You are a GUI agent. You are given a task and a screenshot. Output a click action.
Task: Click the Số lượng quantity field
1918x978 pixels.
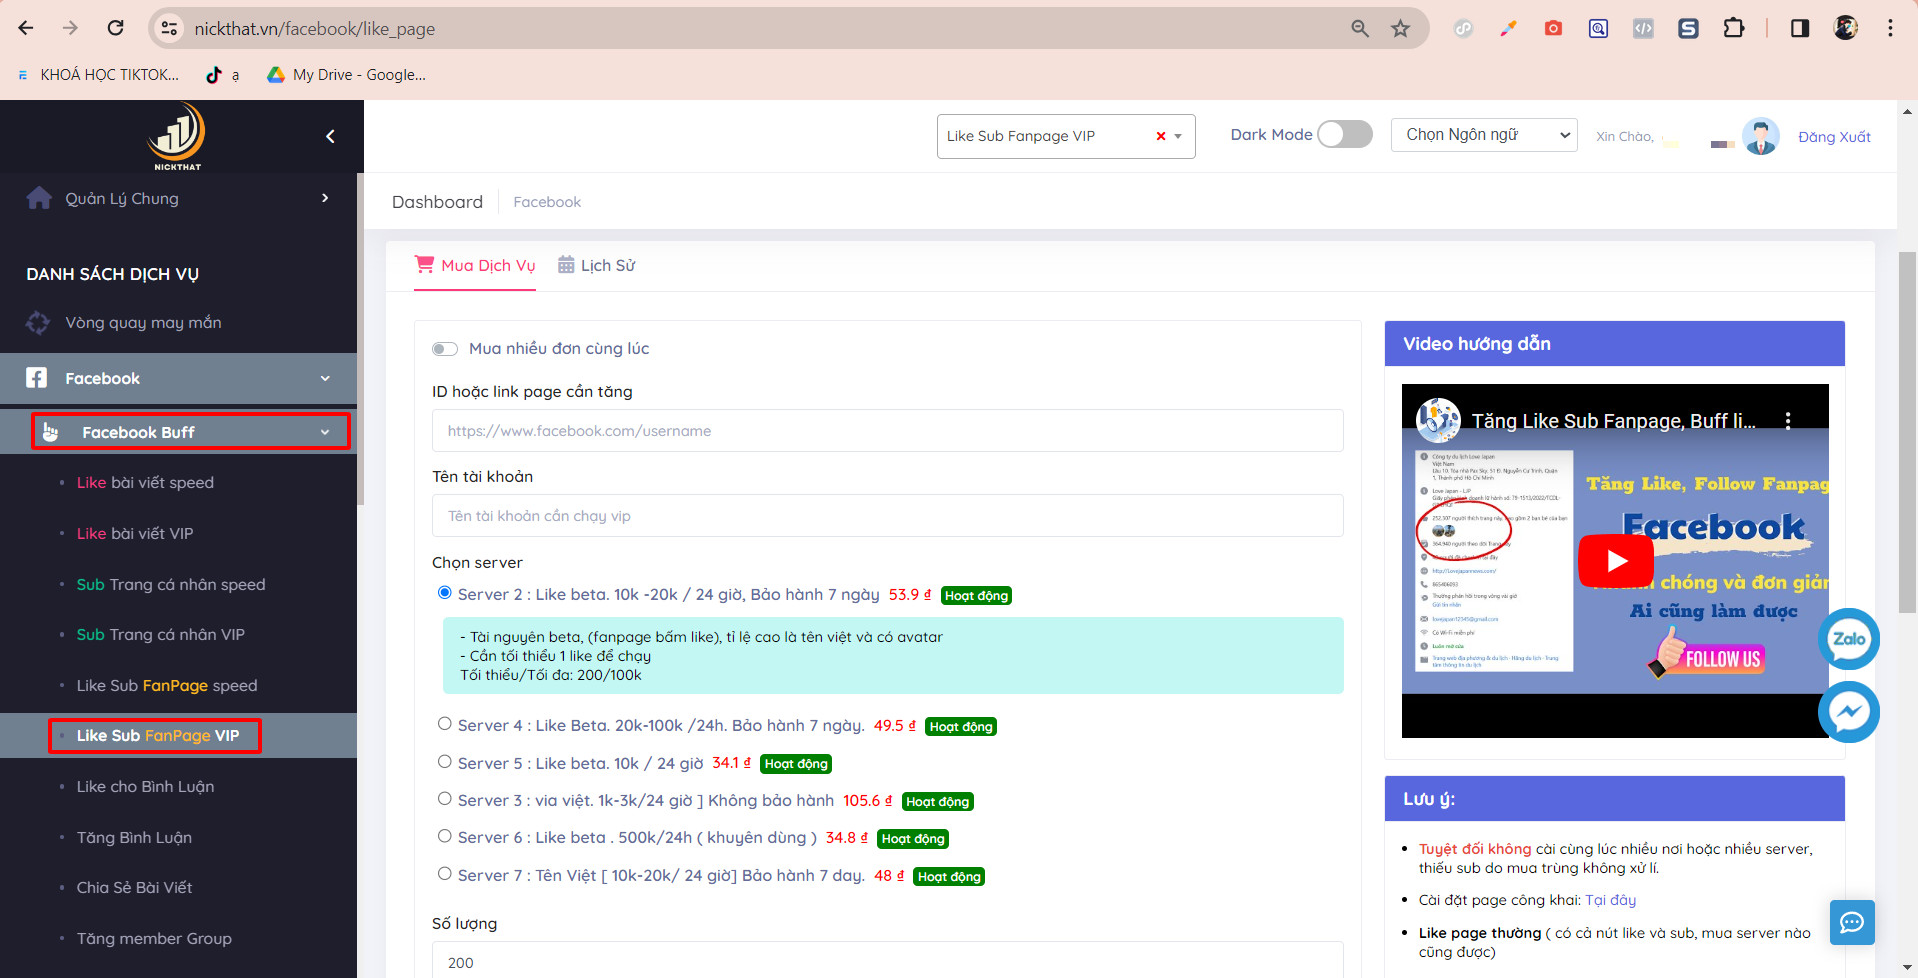click(888, 959)
